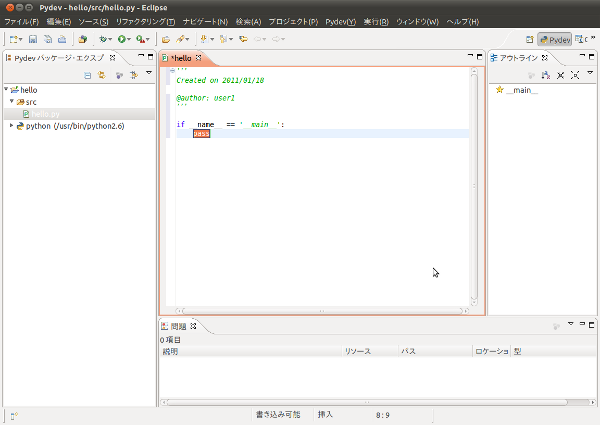Open the Next Annotation dropdown arrow
This screenshot has height=425, width=600.
point(212,39)
